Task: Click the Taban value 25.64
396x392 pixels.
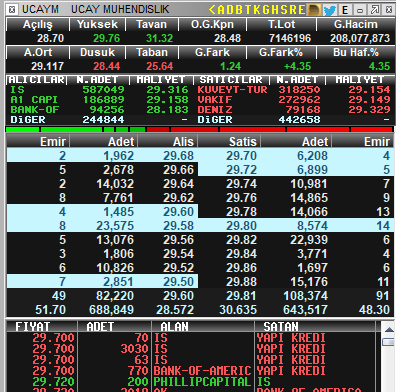Action: pyautogui.click(x=159, y=66)
